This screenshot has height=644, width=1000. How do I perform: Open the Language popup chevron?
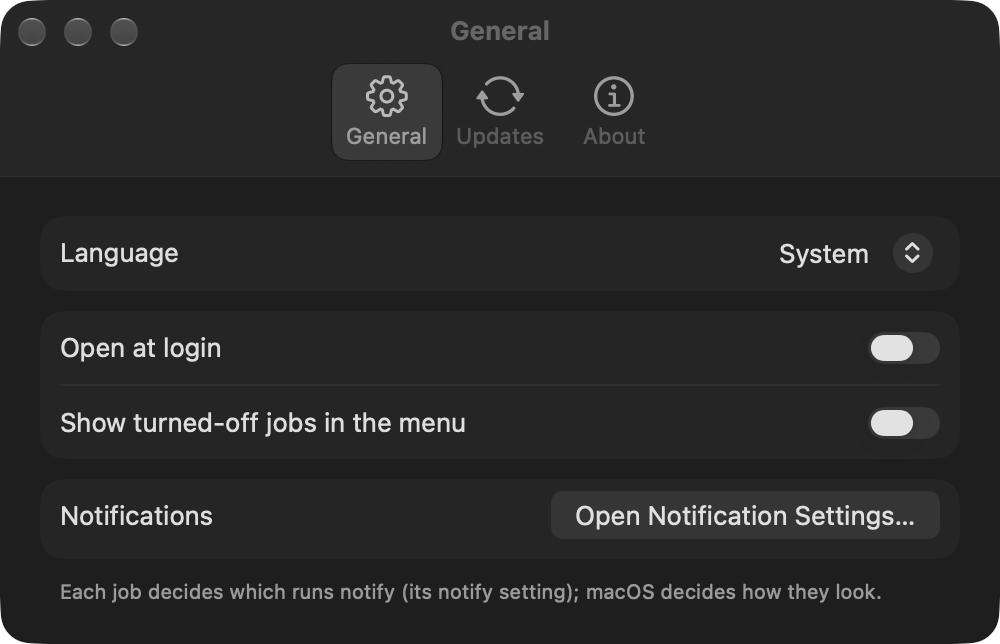coord(913,253)
